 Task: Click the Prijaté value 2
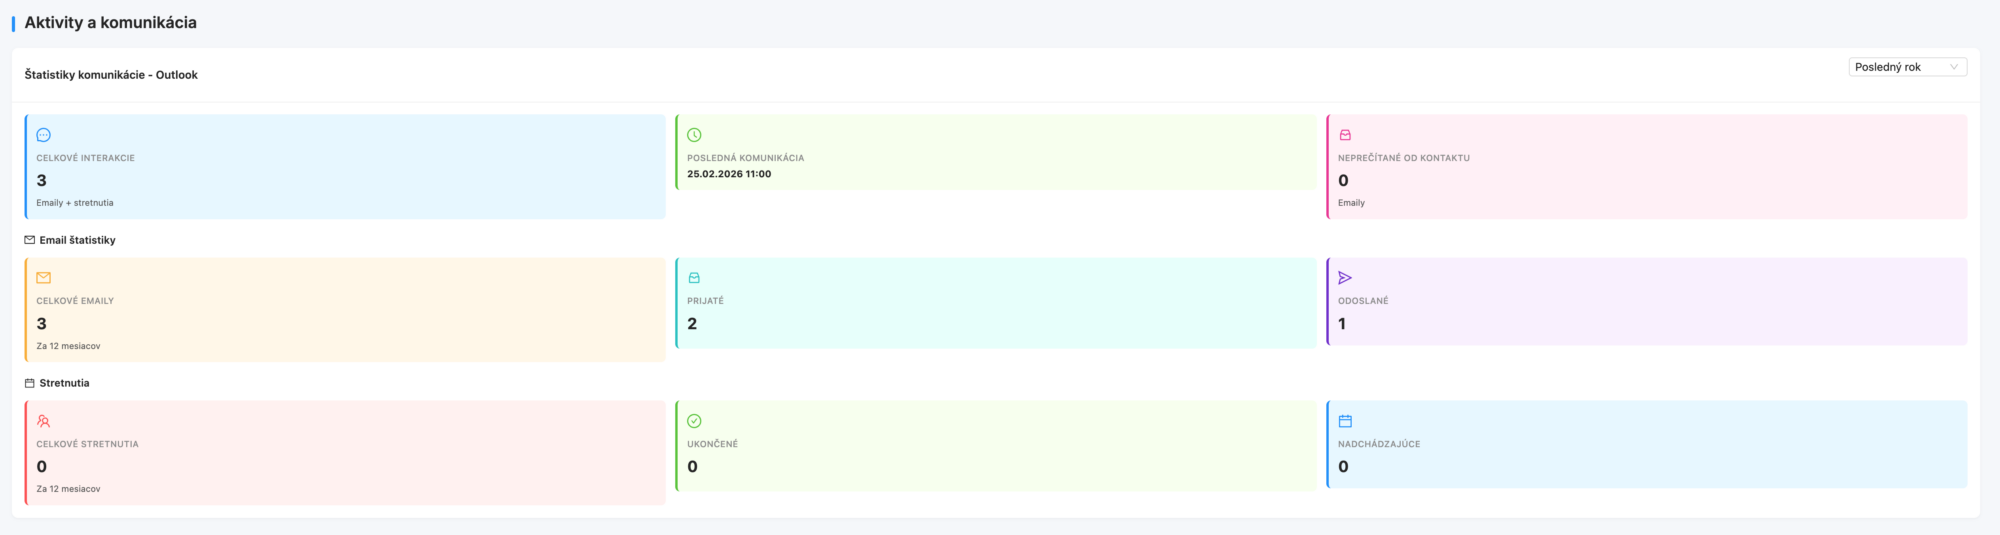[x=692, y=324]
